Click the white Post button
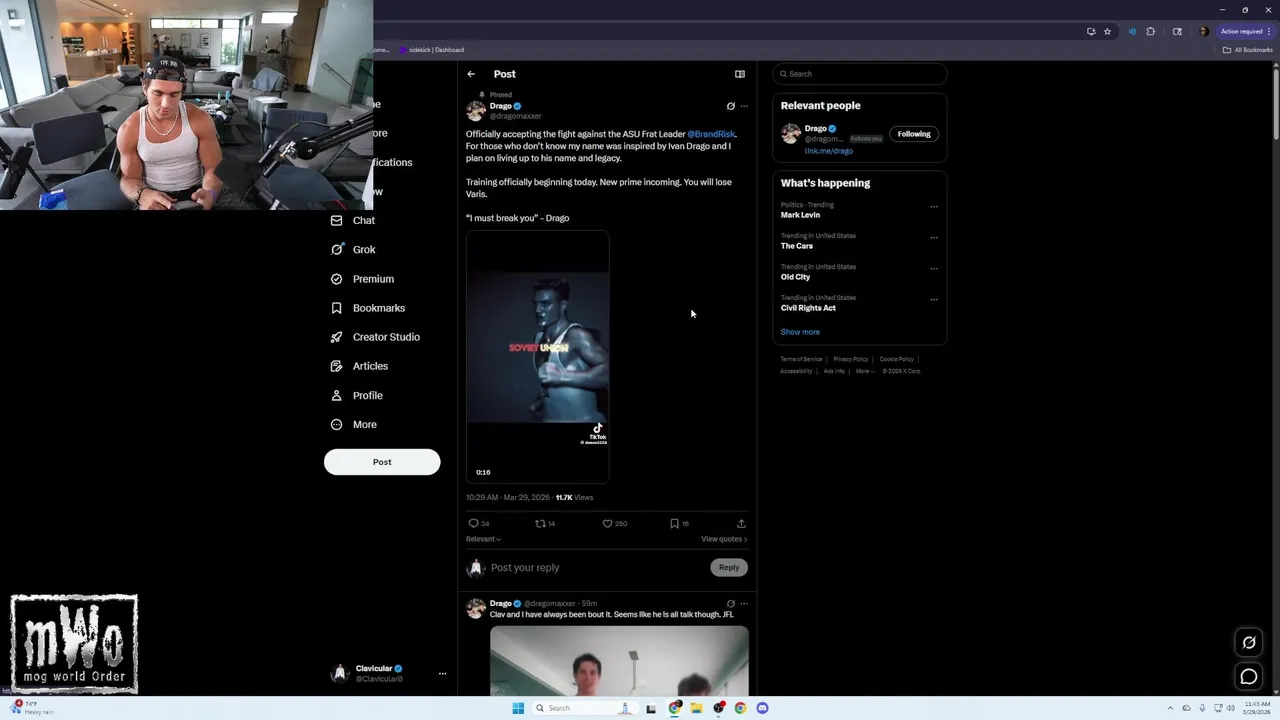The image size is (1280, 720). click(x=382, y=462)
